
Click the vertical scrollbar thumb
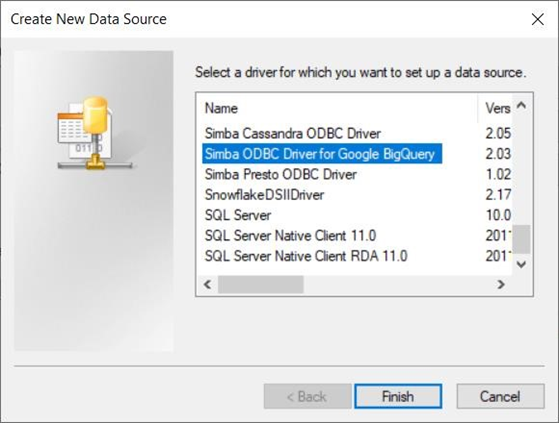(x=522, y=239)
